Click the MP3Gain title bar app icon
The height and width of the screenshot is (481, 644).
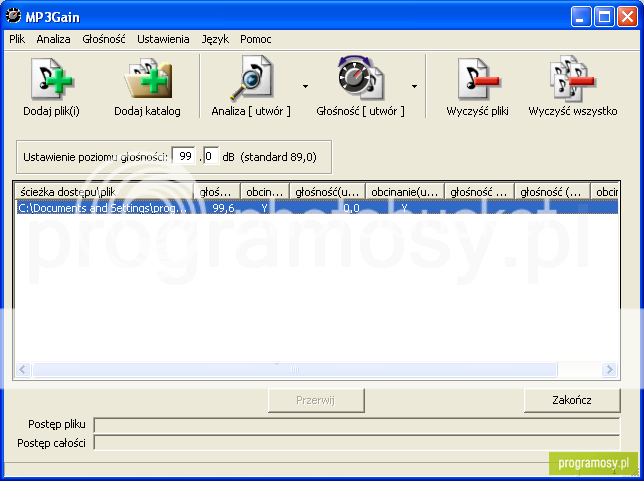pyautogui.click(x=13, y=16)
